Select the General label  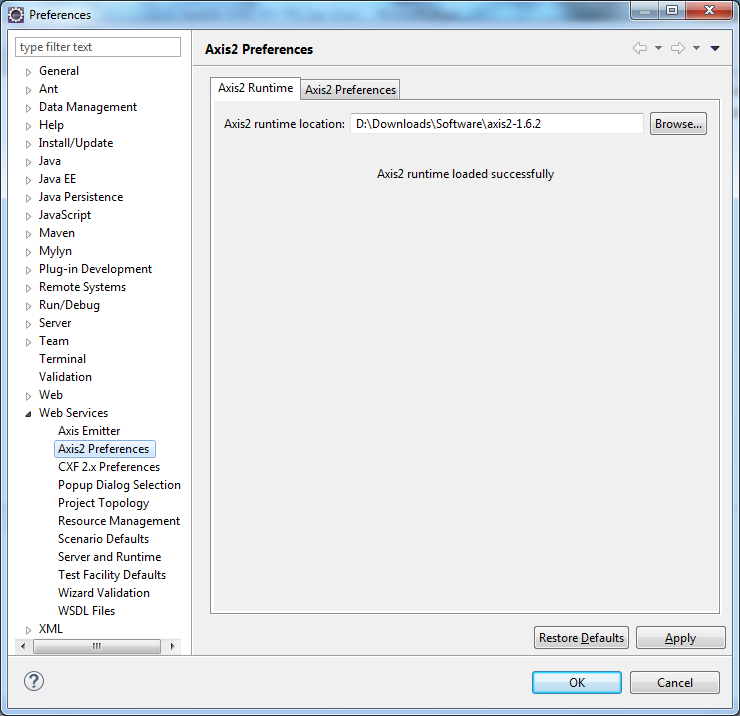click(59, 71)
